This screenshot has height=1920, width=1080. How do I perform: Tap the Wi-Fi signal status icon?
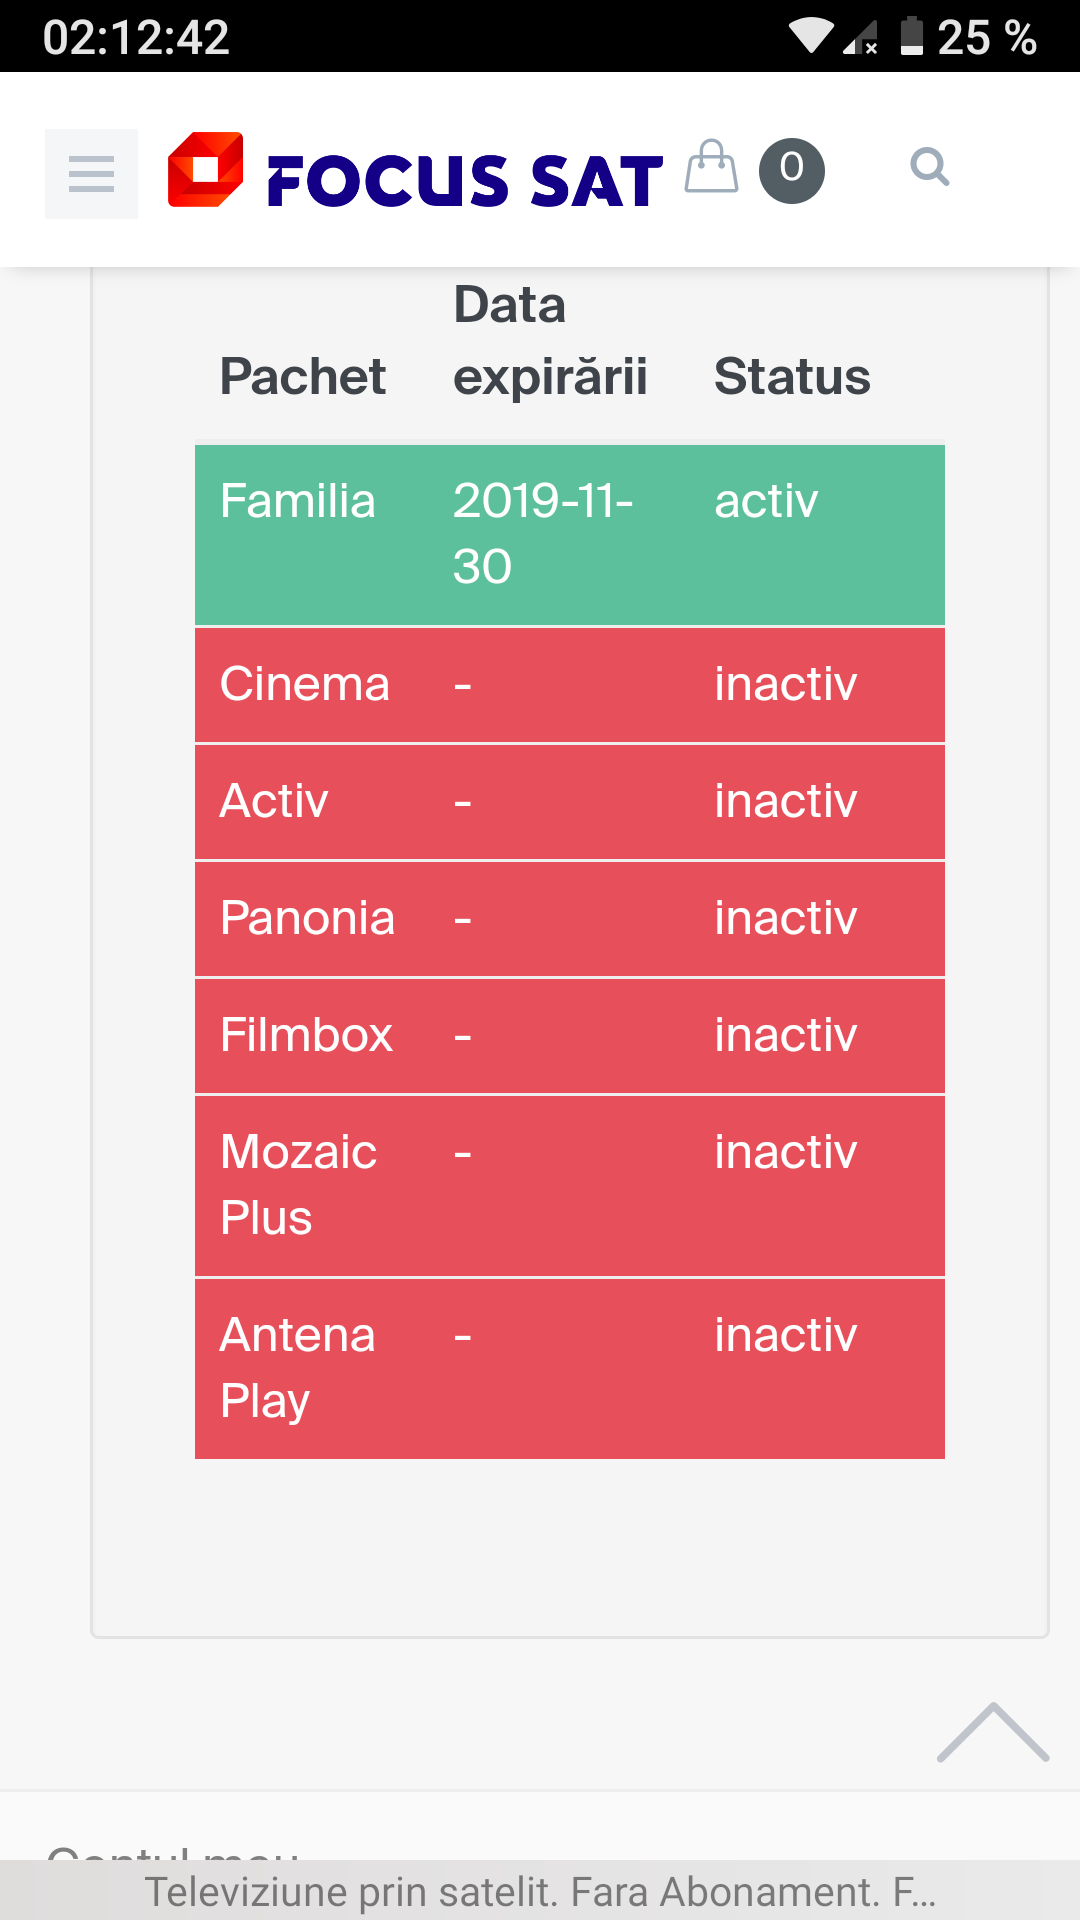click(x=810, y=37)
